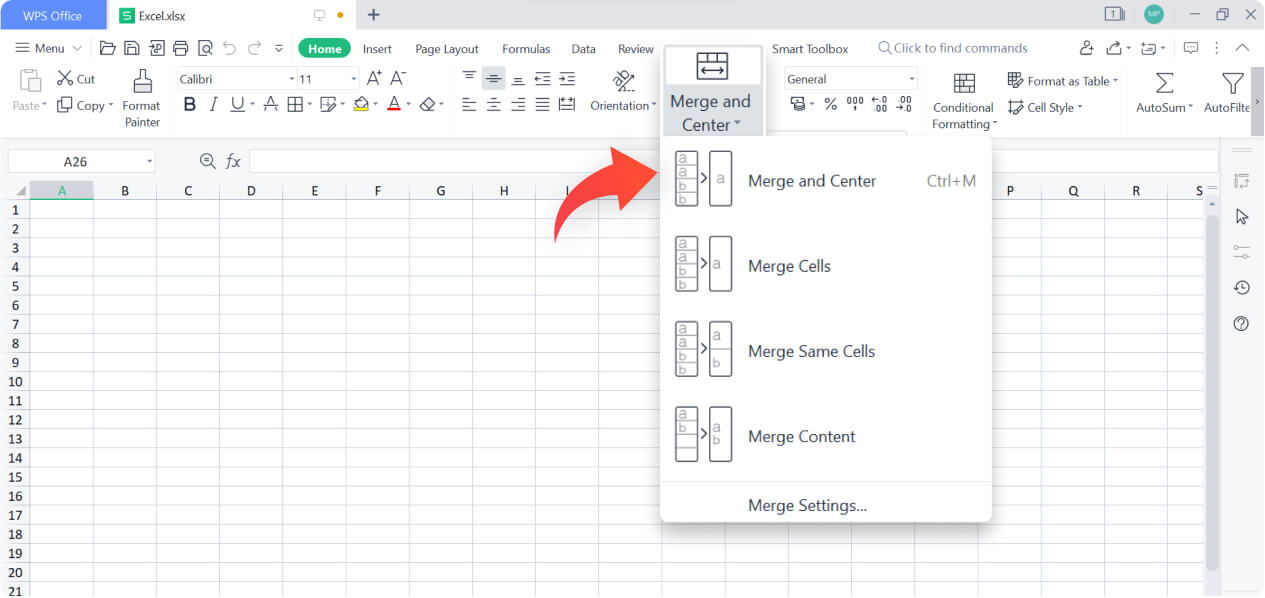Open Merge Settings at the menu bottom
This screenshot has height=598, width=1265.
click(807, 505)
